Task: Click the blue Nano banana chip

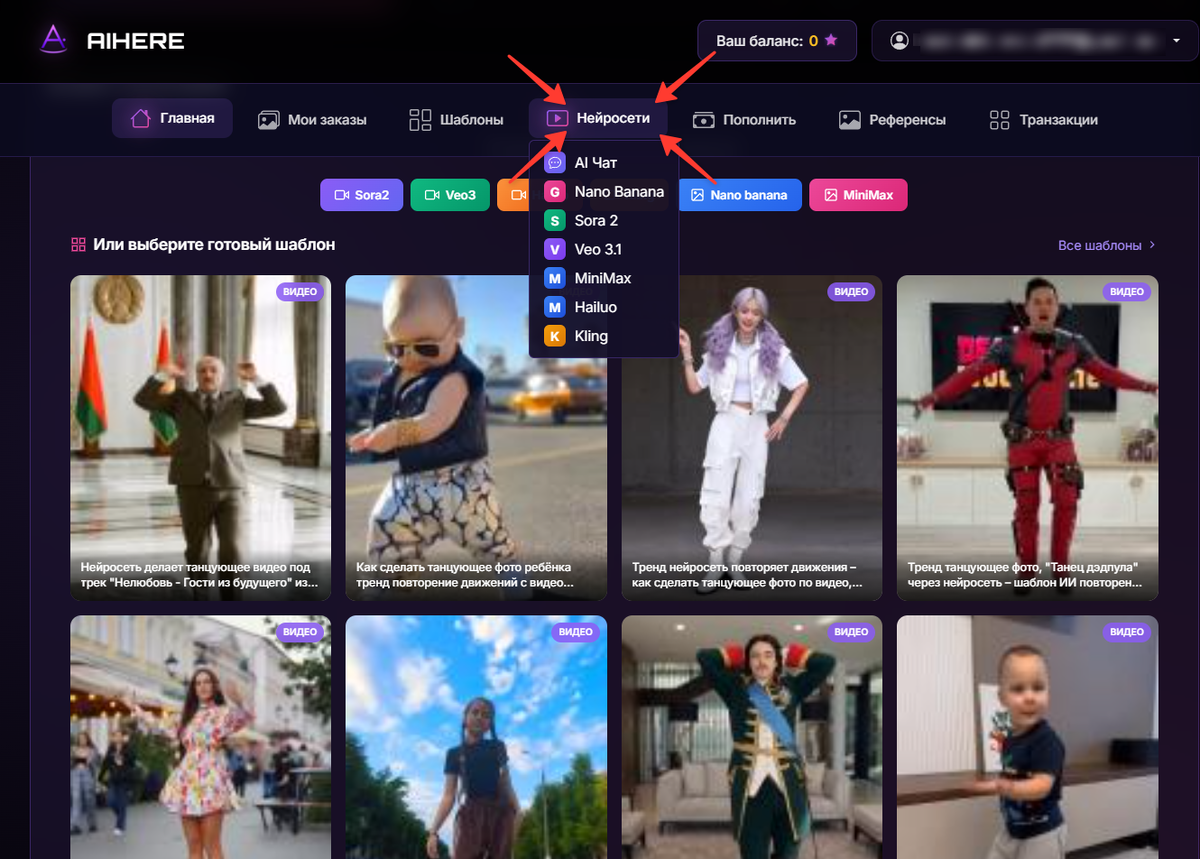Action: [x=740, y=195]
